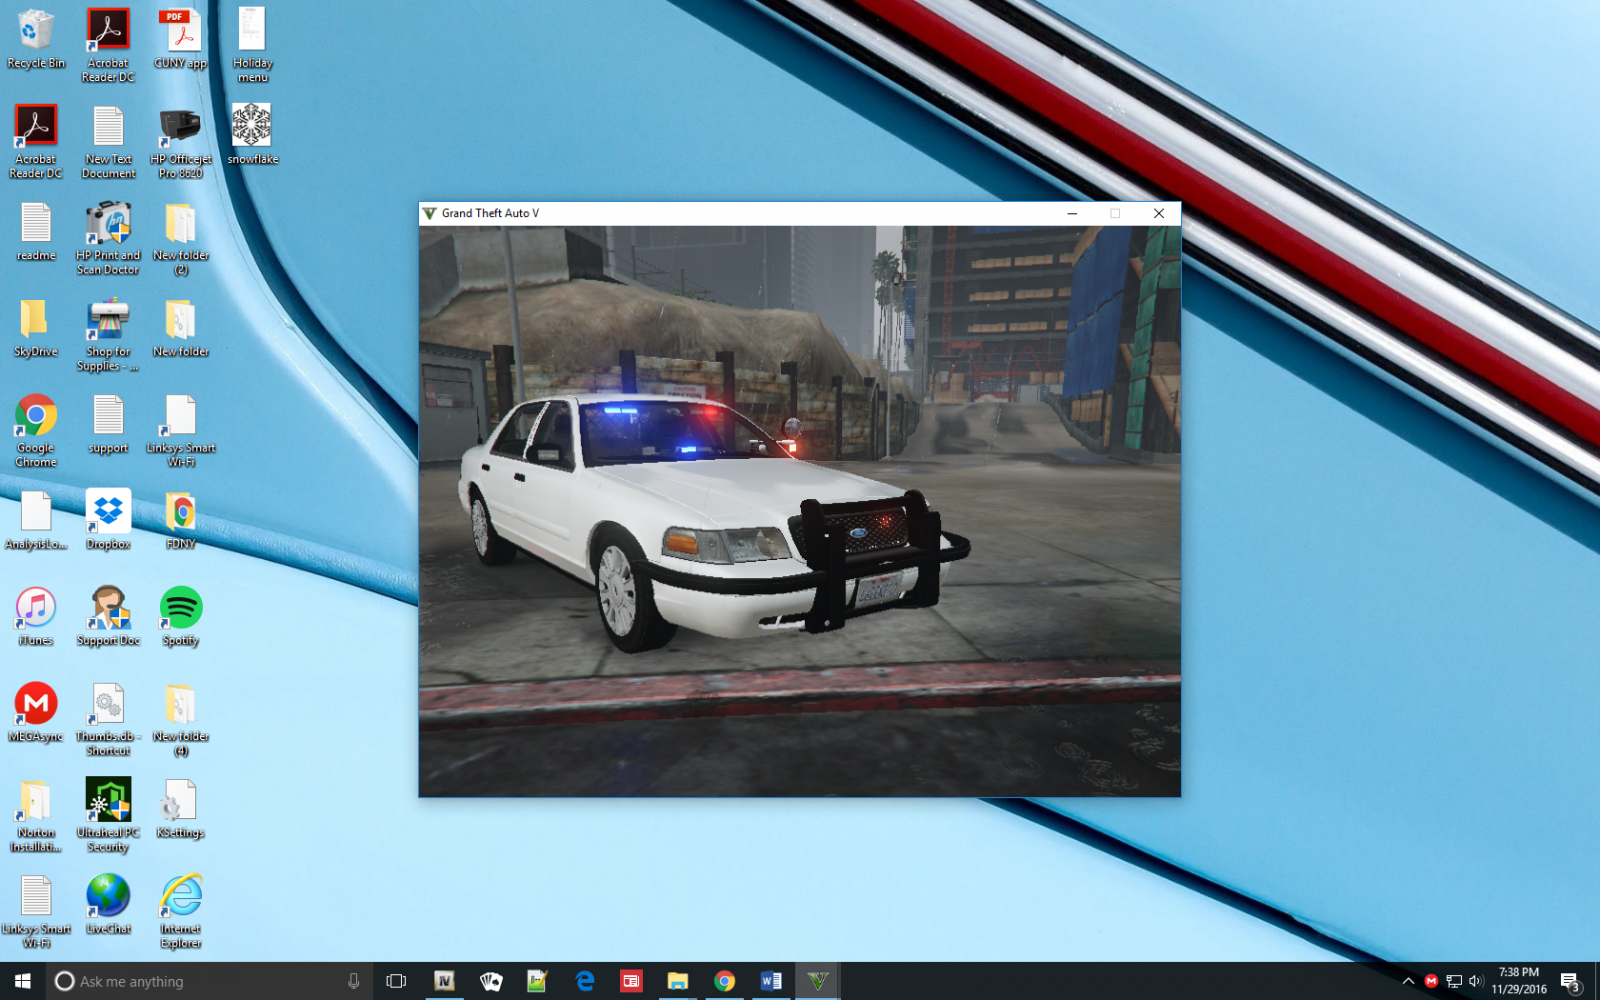Screen dimensions: 1600x1000
Task: Open Task View from the taskbar
Action: click(396, 981)
